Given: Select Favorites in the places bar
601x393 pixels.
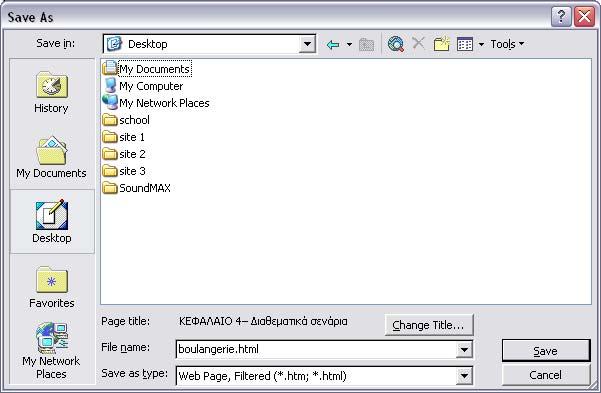Looking at the screenshot, I should [52, 287].
